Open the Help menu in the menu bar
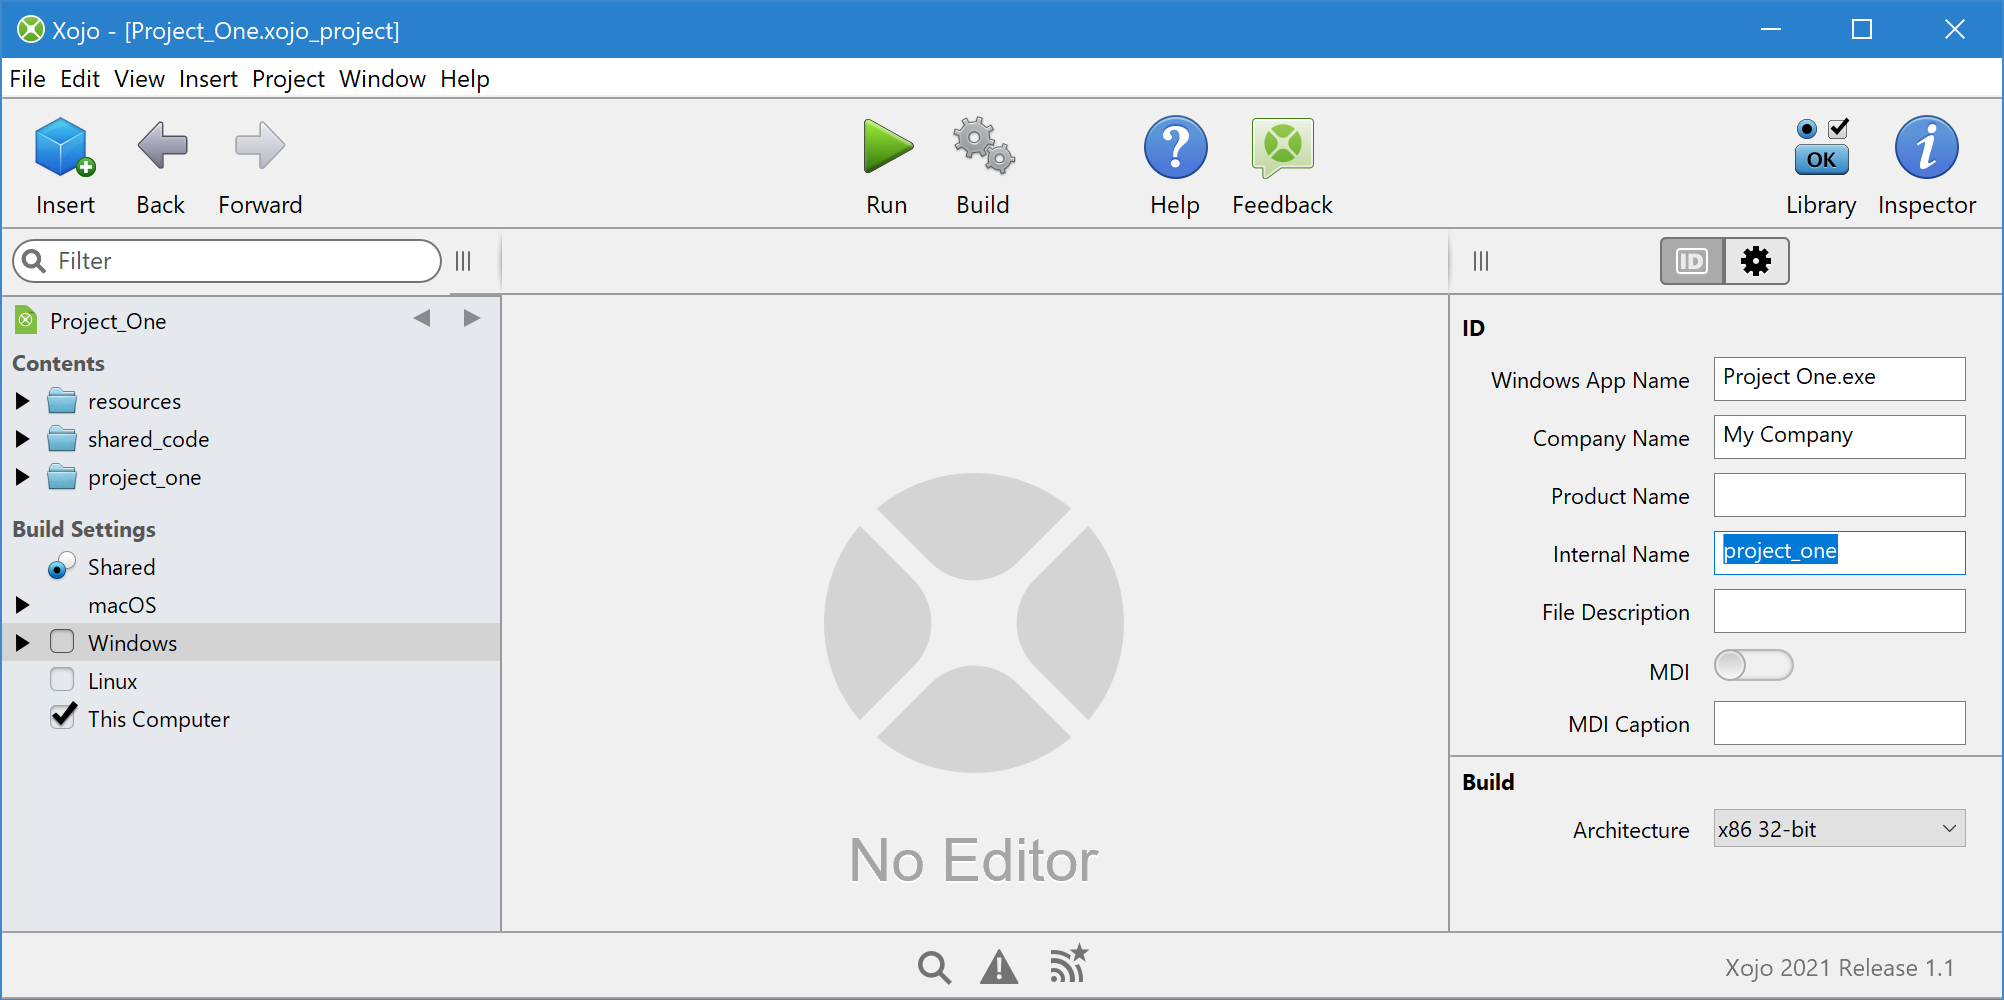 (x=465, y=79)
